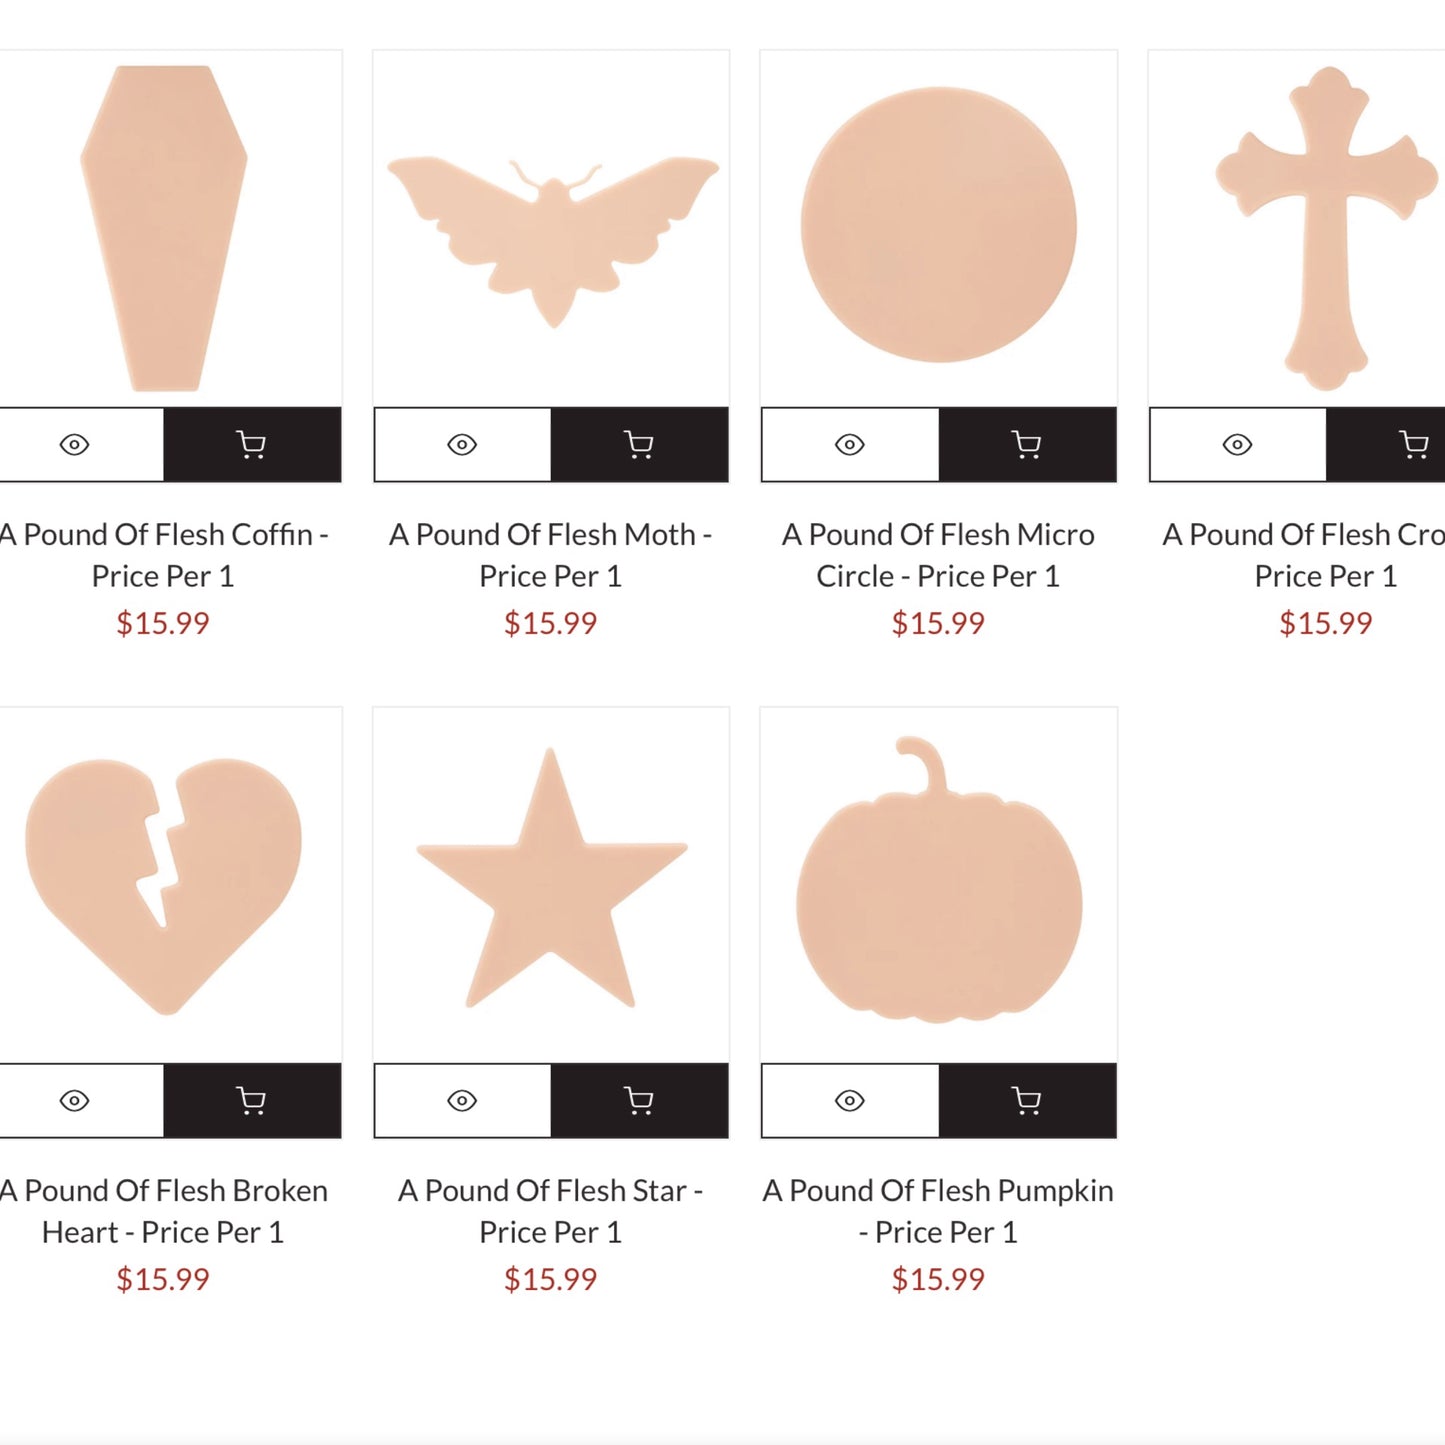Quick view the Micro Circle via eye icon
Viewport: 1445px width, 1445px height.
[850, 444]
